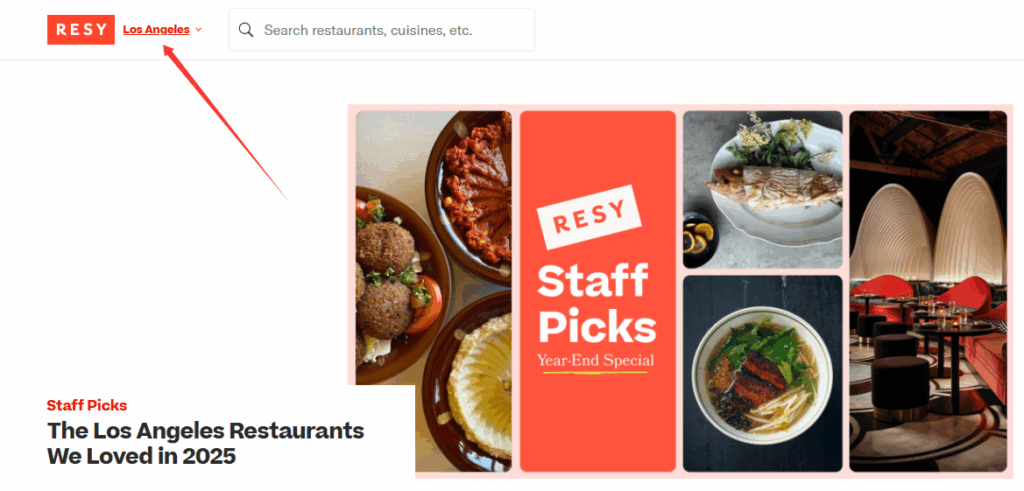Focus the Search restaurants, cuisines input field
Screen dimensions: 1024x491
(x=390, y=30)
